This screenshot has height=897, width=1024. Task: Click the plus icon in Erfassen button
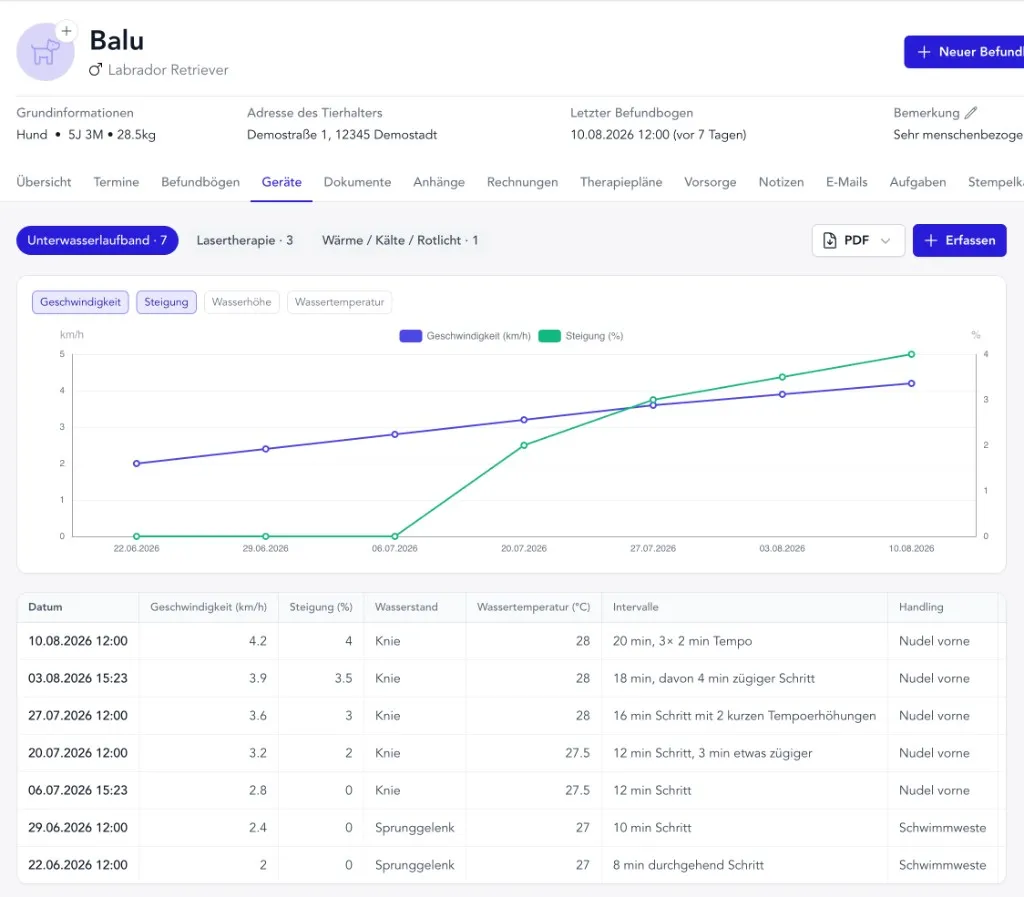pos(931,240)
